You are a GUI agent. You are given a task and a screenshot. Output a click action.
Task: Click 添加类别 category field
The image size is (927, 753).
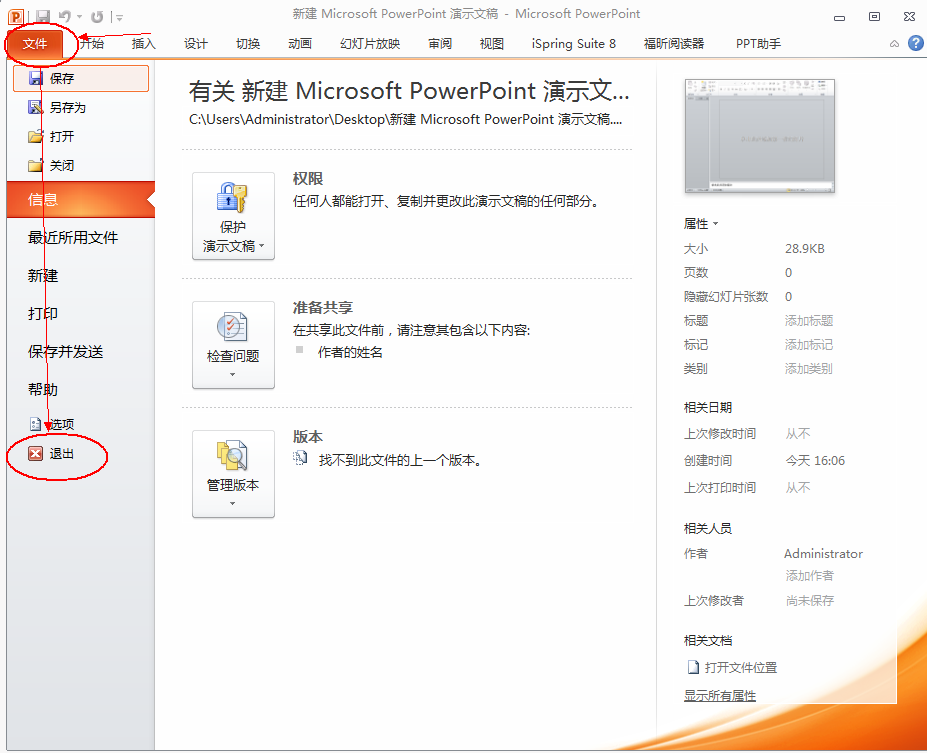(809, 369)
